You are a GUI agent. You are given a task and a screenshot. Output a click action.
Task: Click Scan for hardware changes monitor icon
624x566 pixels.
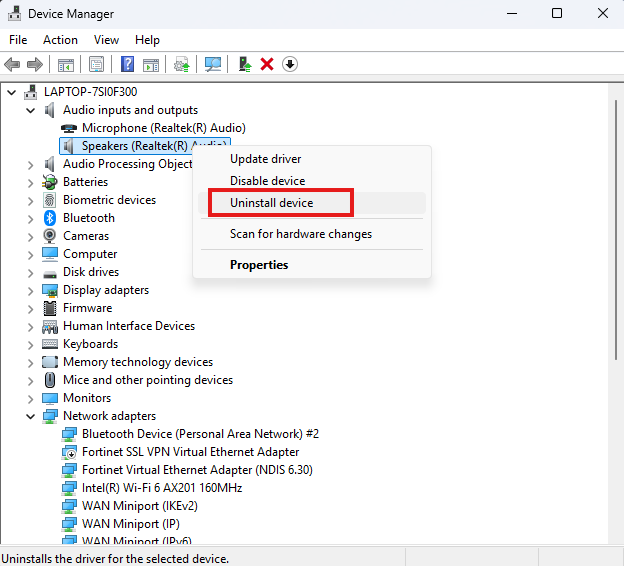click(x=213, y=64)
